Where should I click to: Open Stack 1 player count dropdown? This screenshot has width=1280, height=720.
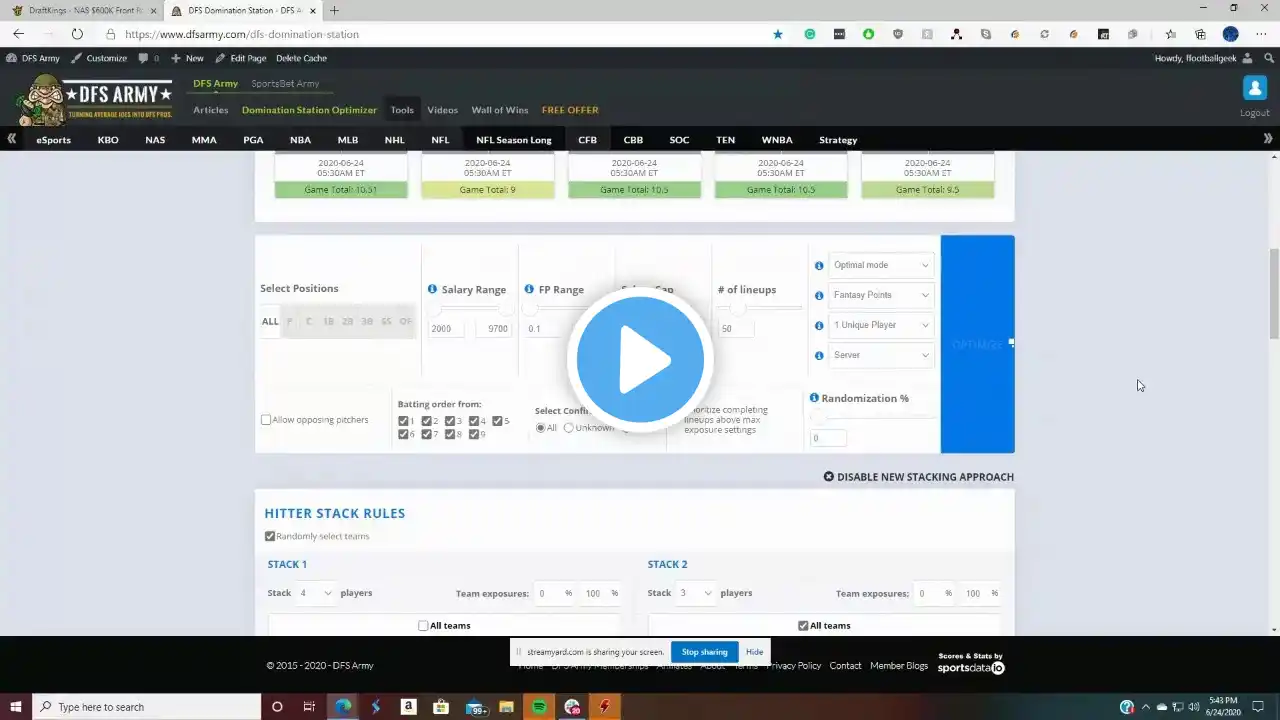[x=314, y=593]
